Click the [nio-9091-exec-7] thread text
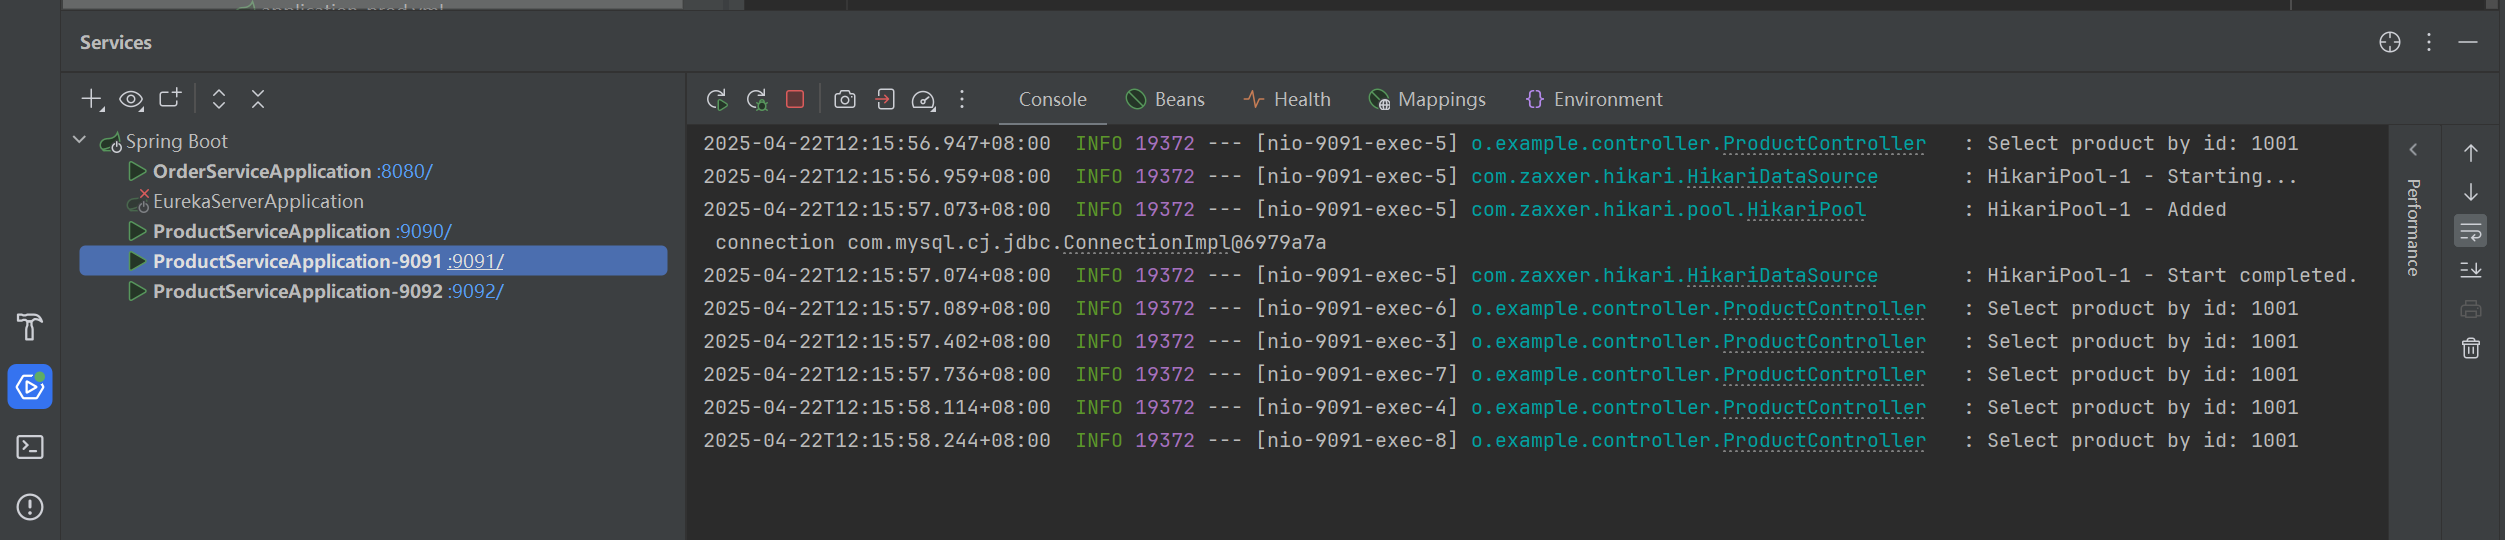 tap(1357, 375)
